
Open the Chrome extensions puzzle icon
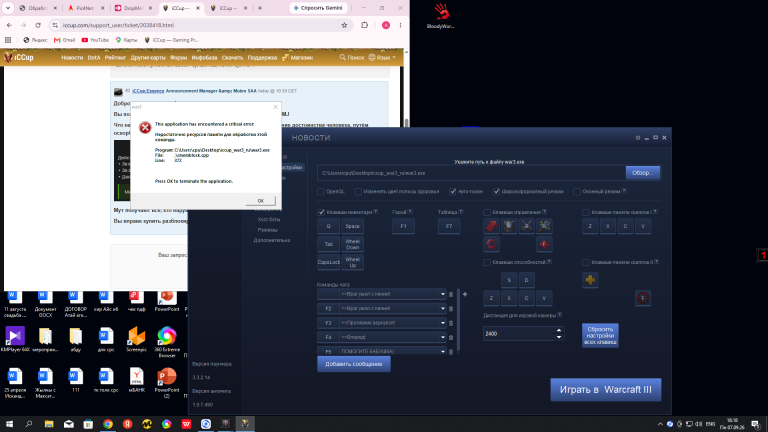364,25
